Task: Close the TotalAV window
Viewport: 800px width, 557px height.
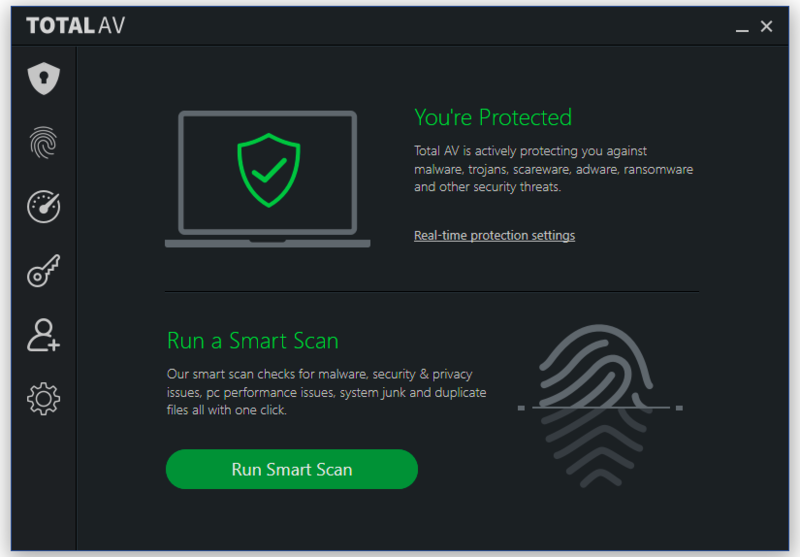Action: coord(766,26)
